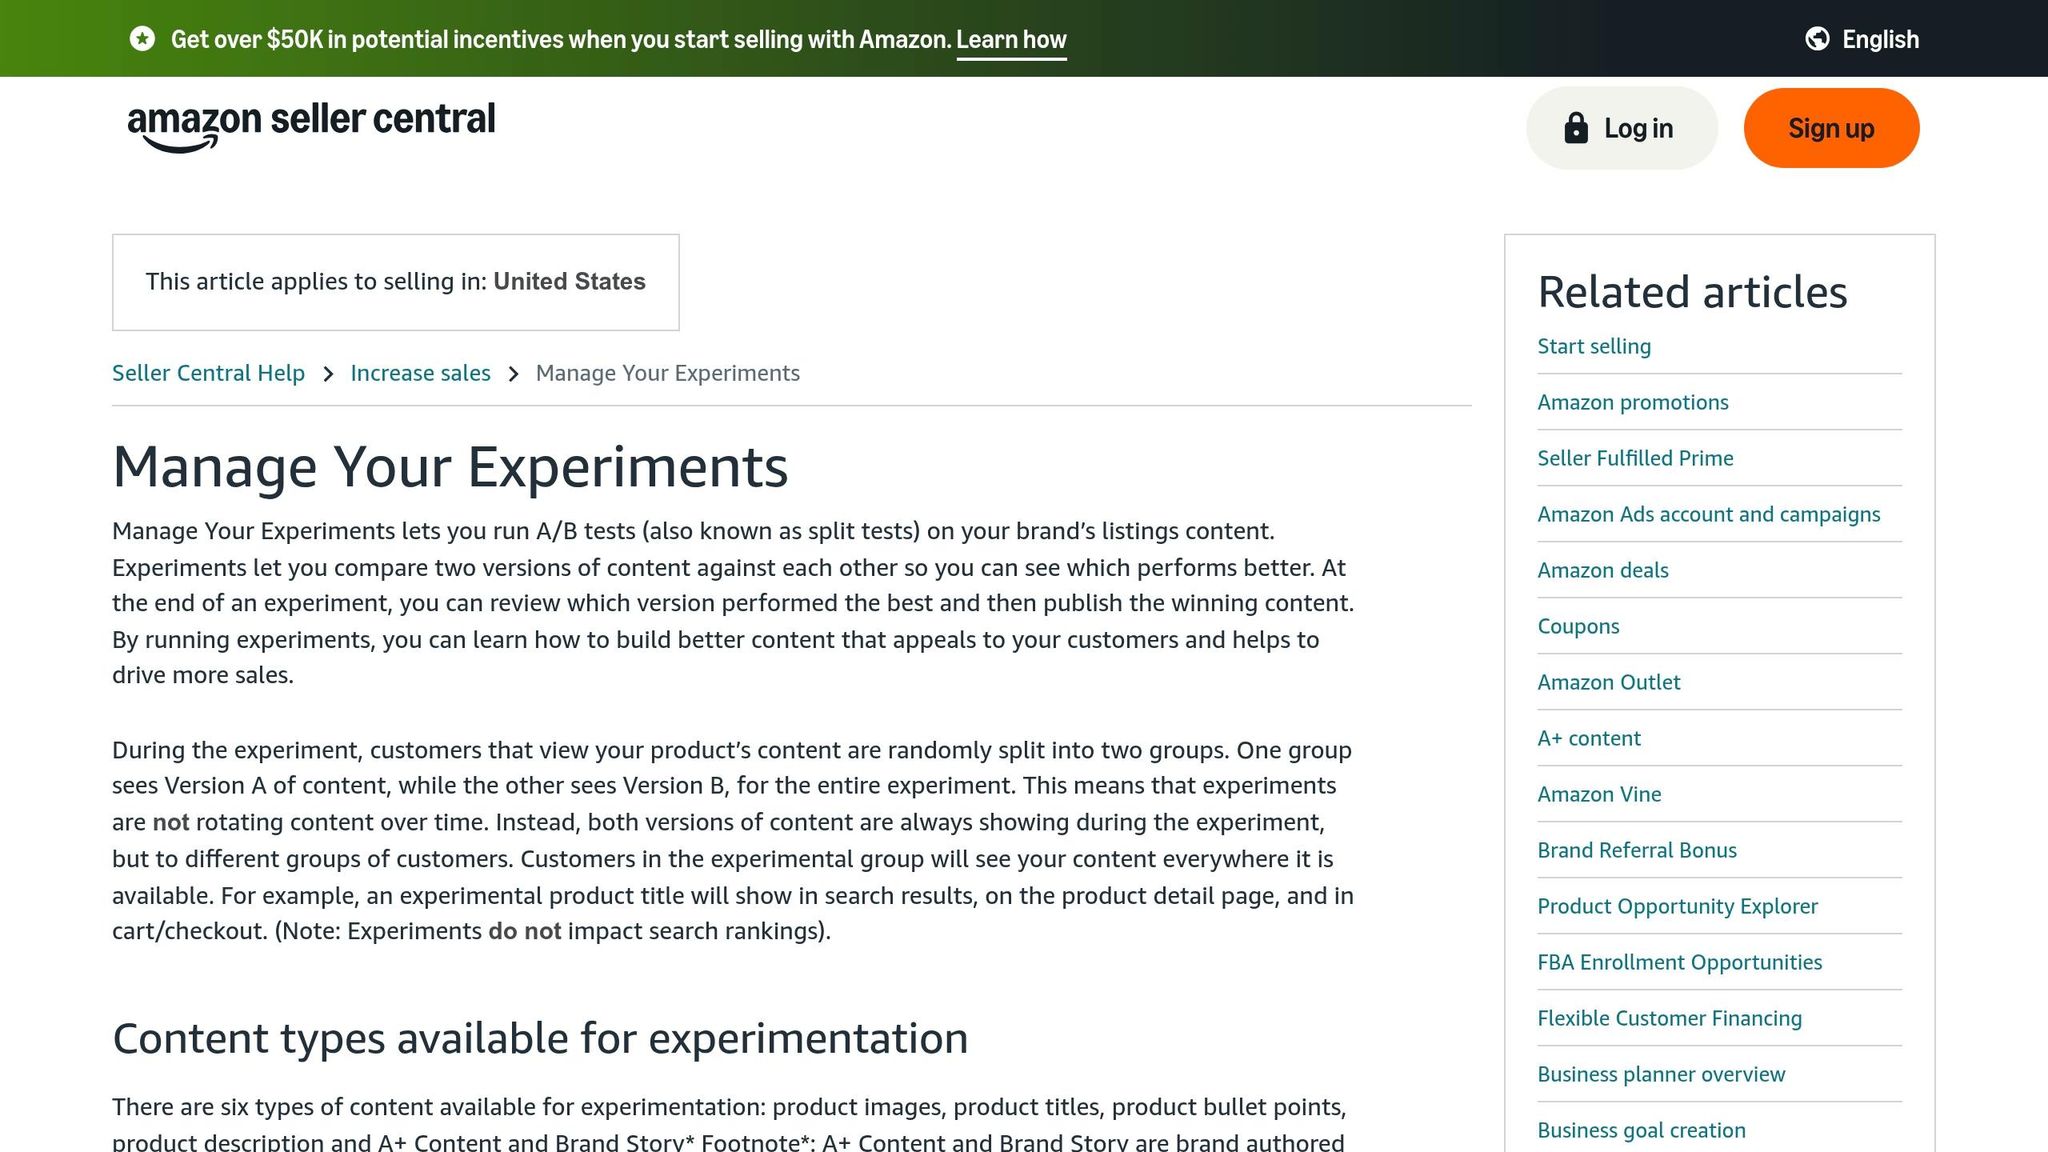Open the Start selling related article
Viewport: 2048px width, 1152px height.
pos(1593,345)
